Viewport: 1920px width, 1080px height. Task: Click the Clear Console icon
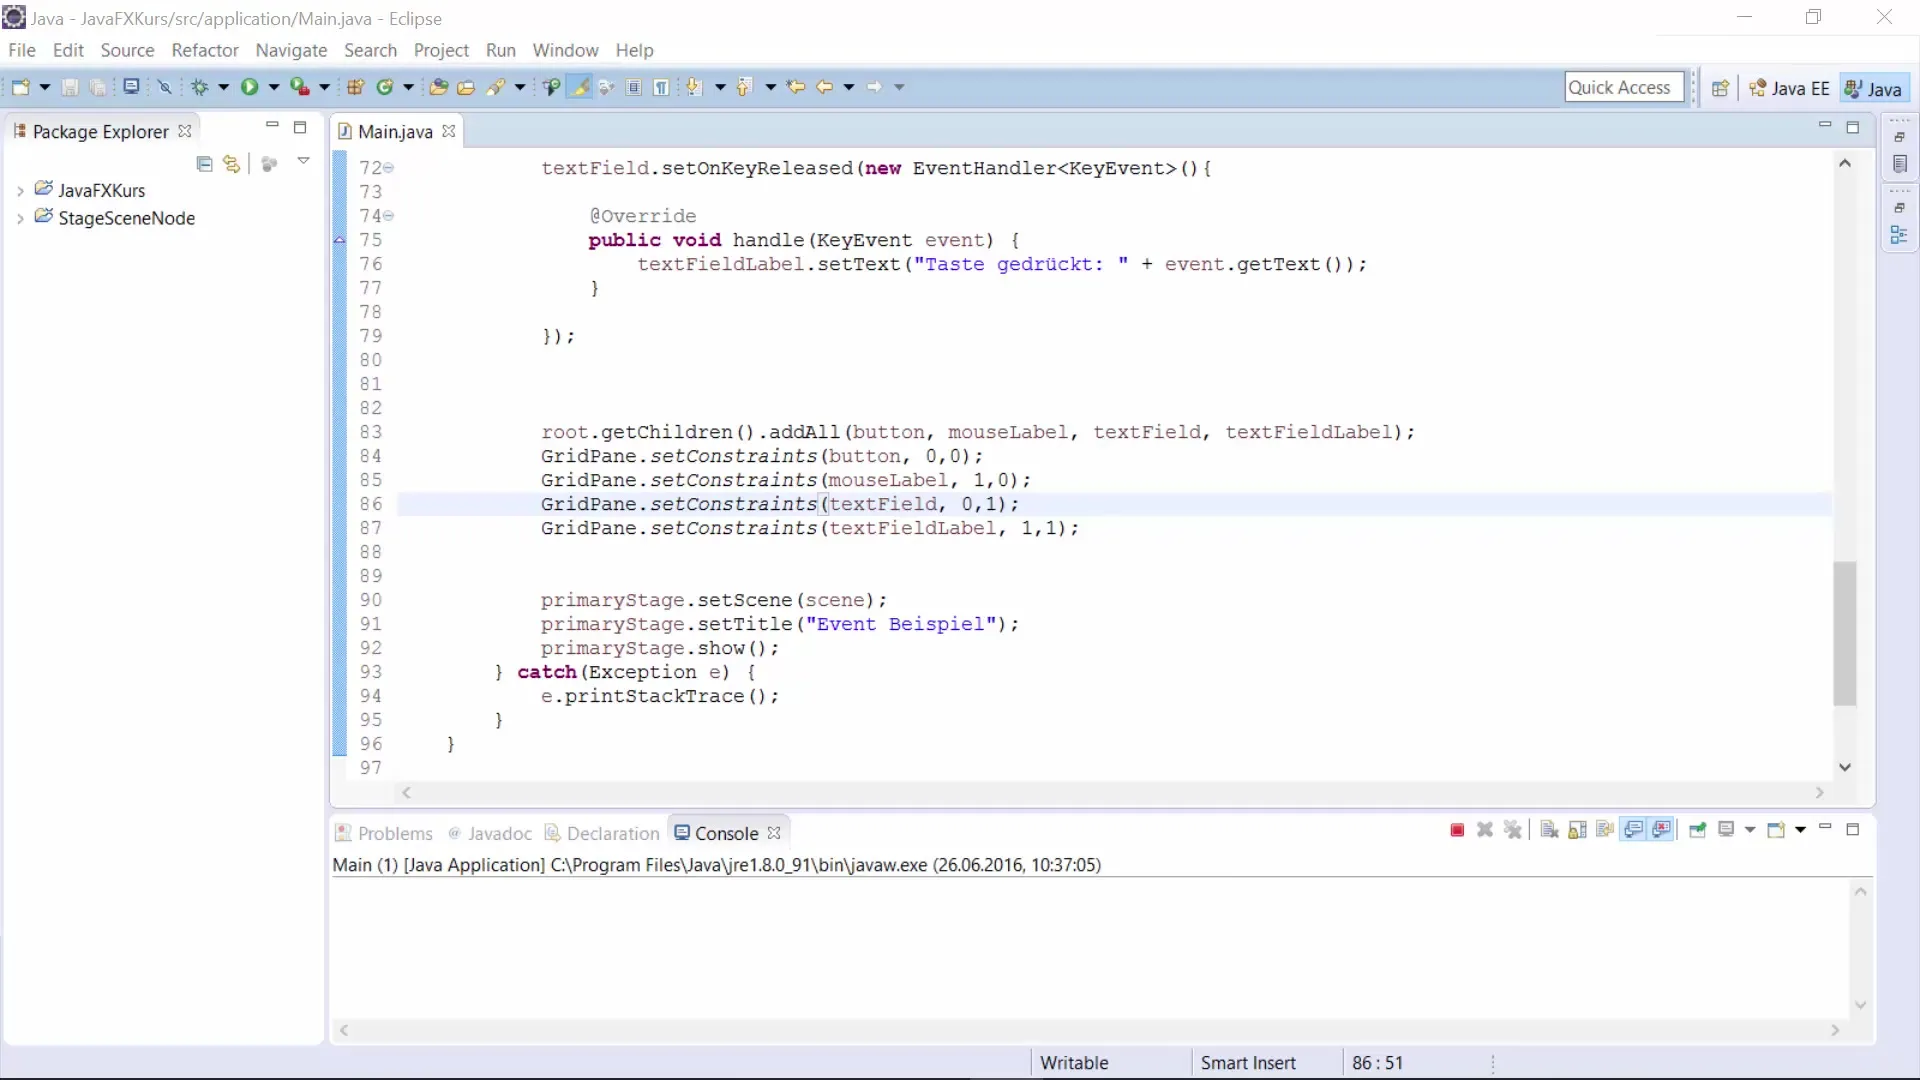[x=1549, y=830]
